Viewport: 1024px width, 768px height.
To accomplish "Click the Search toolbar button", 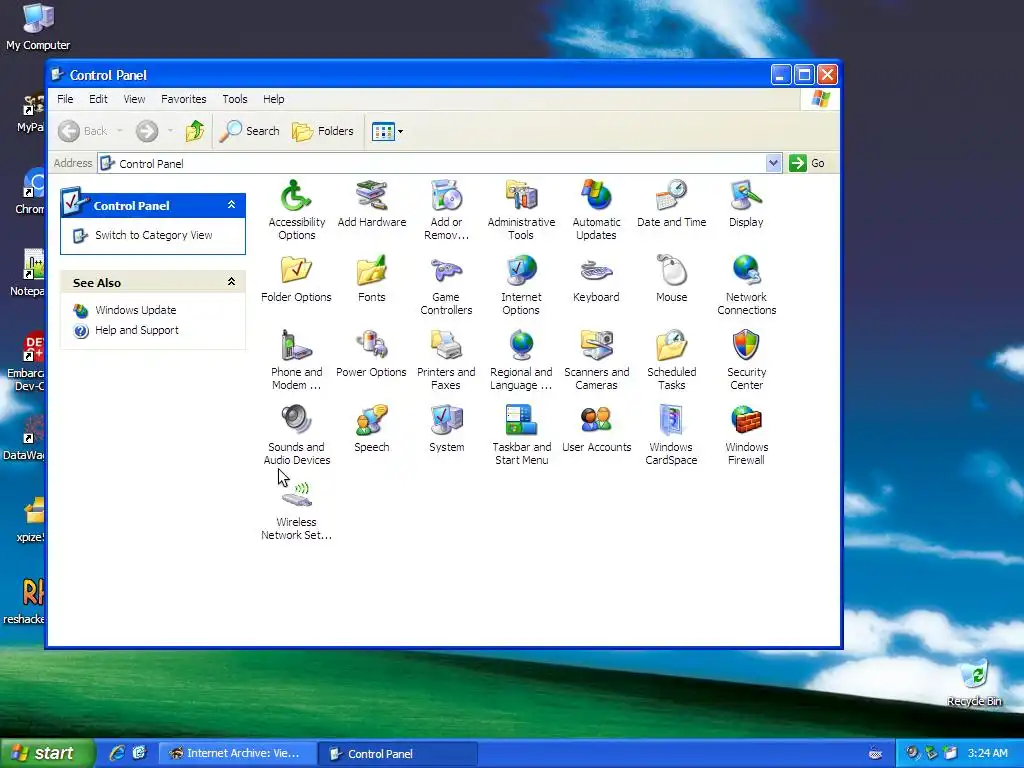I will tap(249, 131).
